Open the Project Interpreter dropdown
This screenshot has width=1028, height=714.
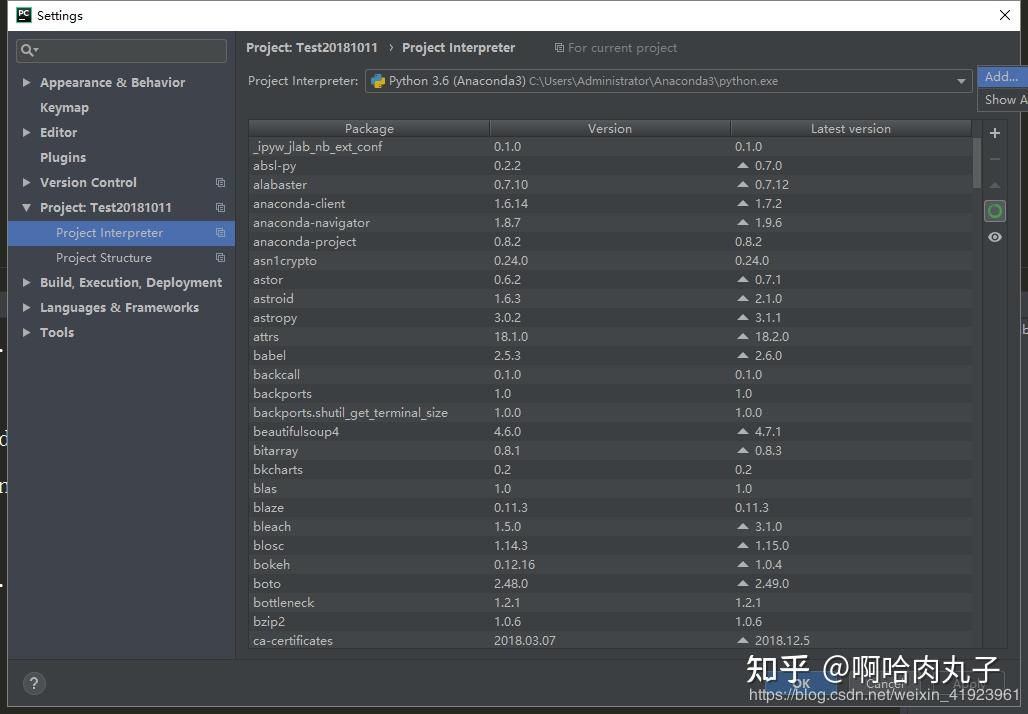[x=960, y=81]
